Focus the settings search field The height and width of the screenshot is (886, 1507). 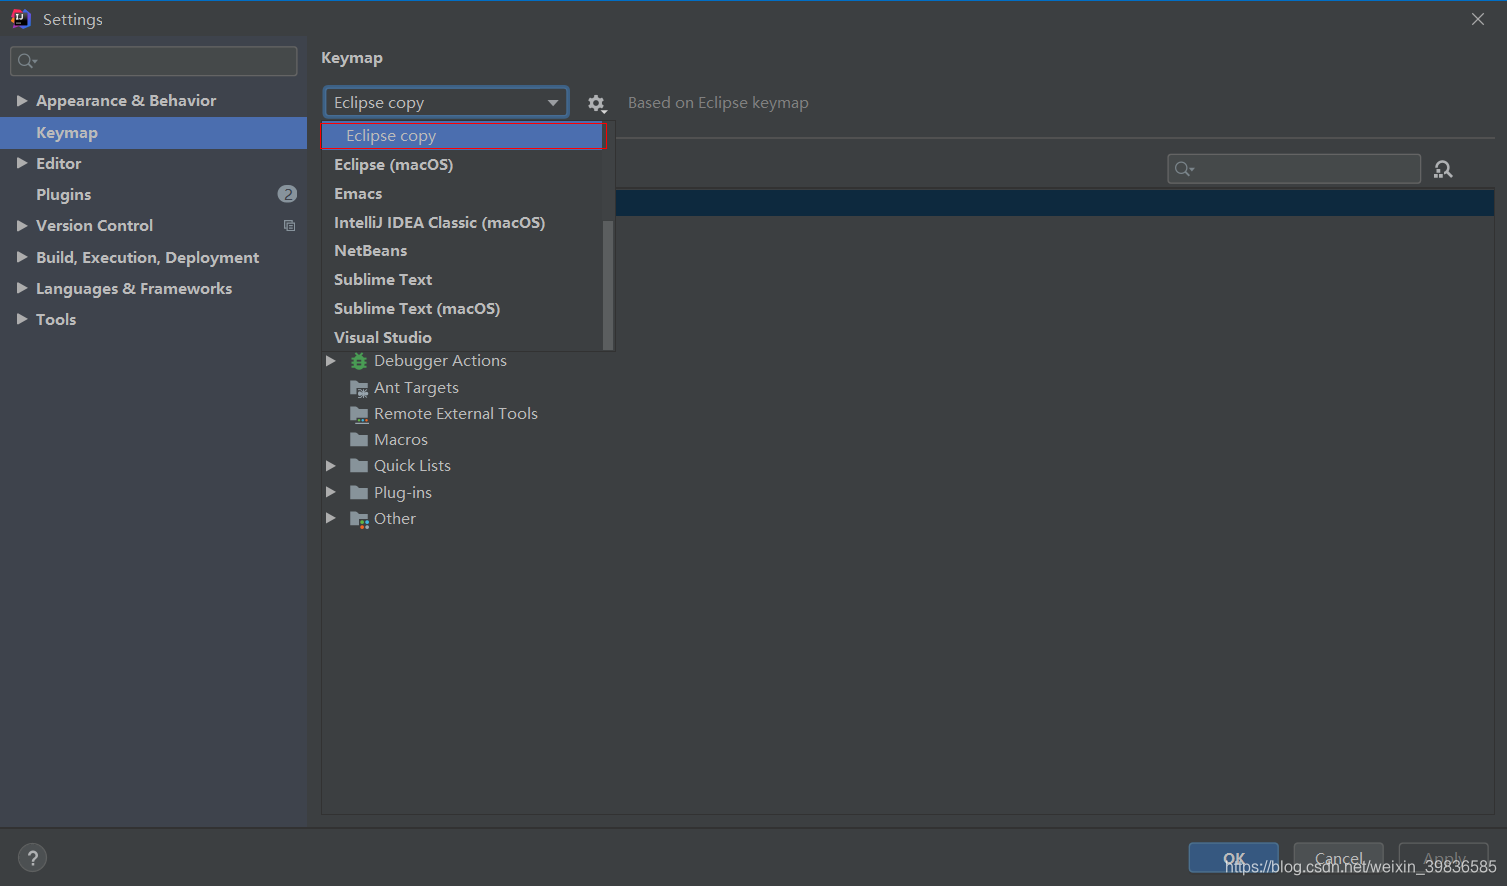pos(154,61)
